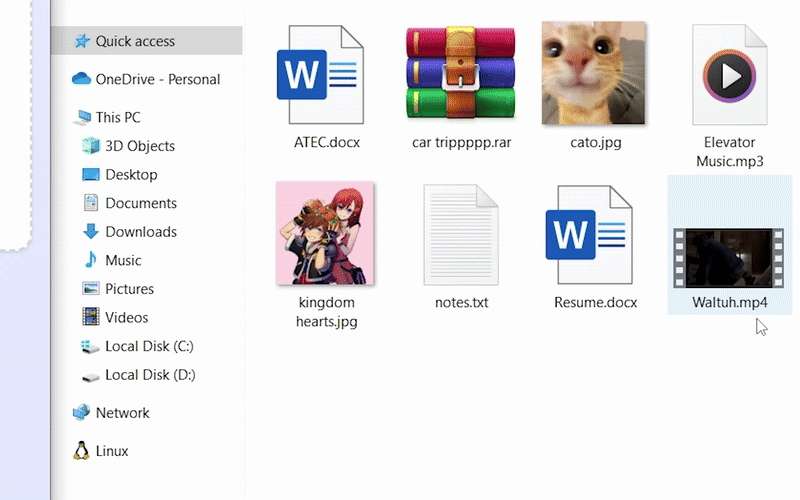Open Quick access in navigation pane
Image resolution: width=800 pixels, height=500 pixels.
pos(135,41)
